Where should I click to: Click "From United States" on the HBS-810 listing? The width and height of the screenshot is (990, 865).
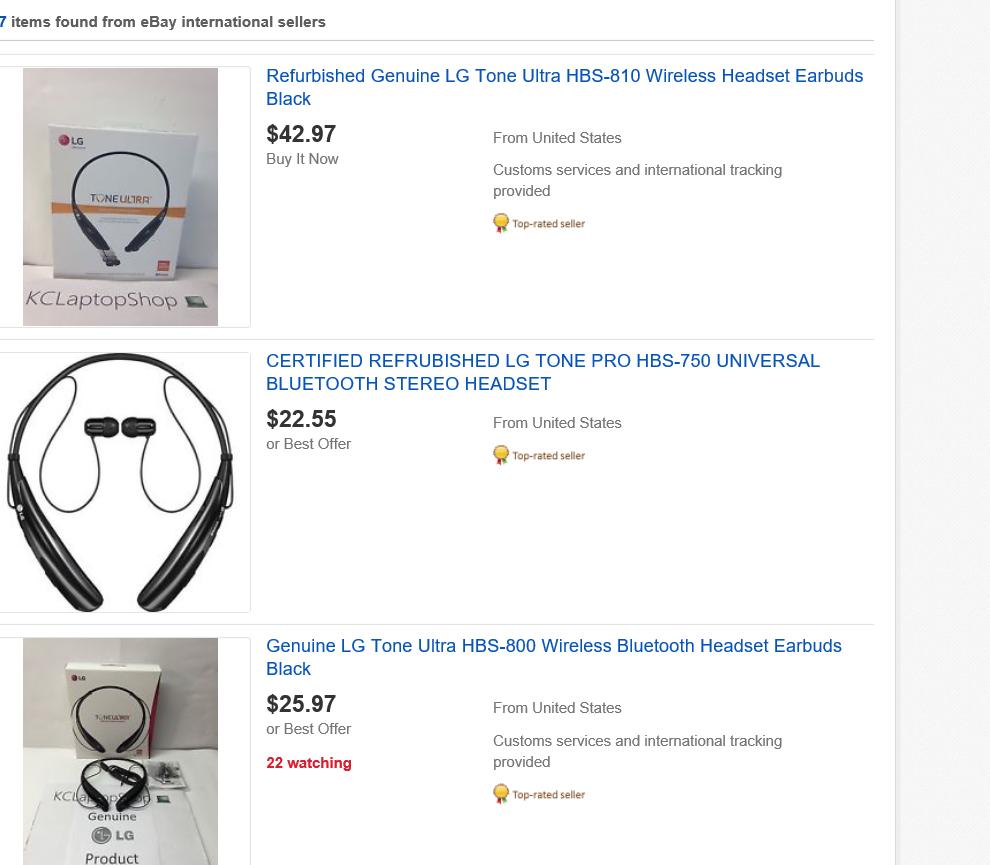point(557,138)
